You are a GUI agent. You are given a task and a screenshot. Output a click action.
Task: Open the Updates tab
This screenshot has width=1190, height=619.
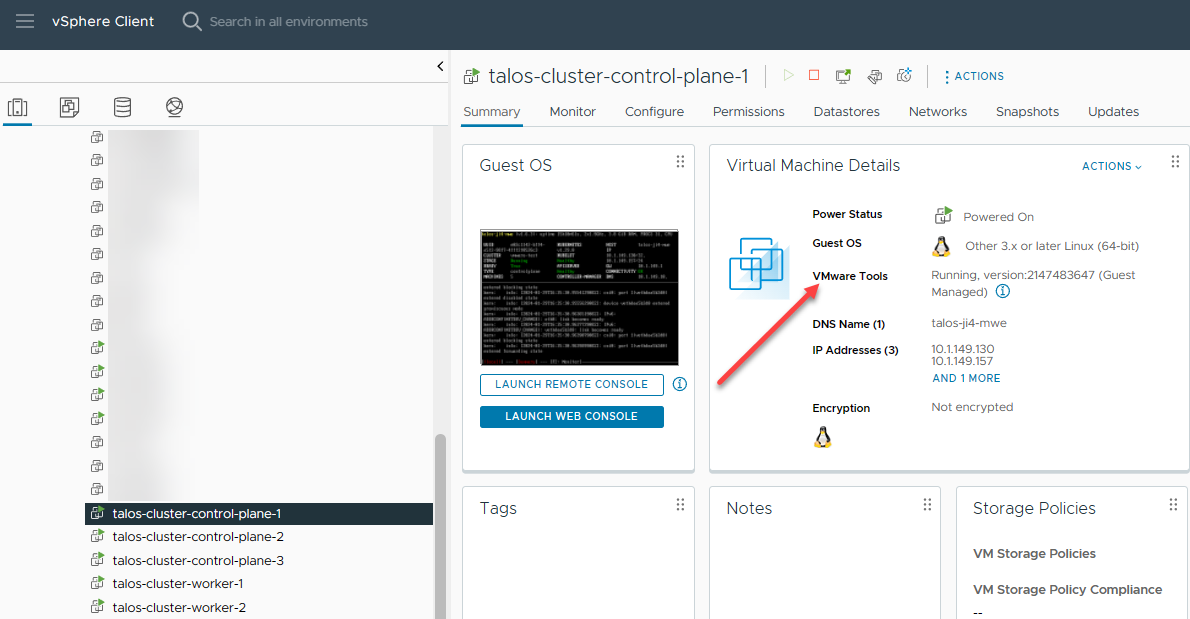pos(1113,112)
